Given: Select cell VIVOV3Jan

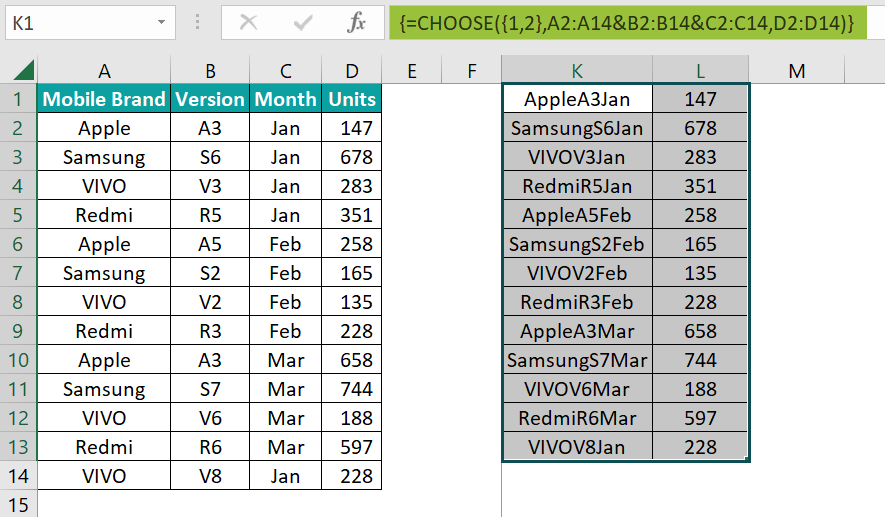Looking at the screenshot, I should 577,157.
